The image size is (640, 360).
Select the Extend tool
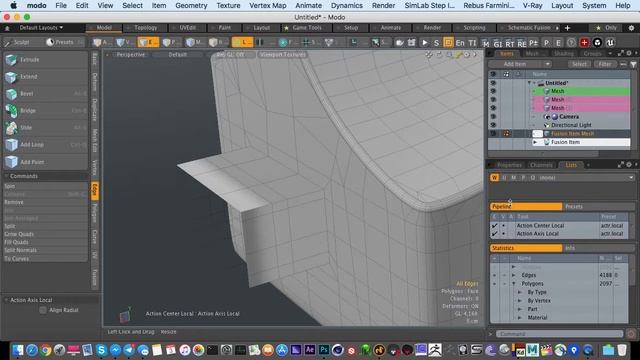45,77
